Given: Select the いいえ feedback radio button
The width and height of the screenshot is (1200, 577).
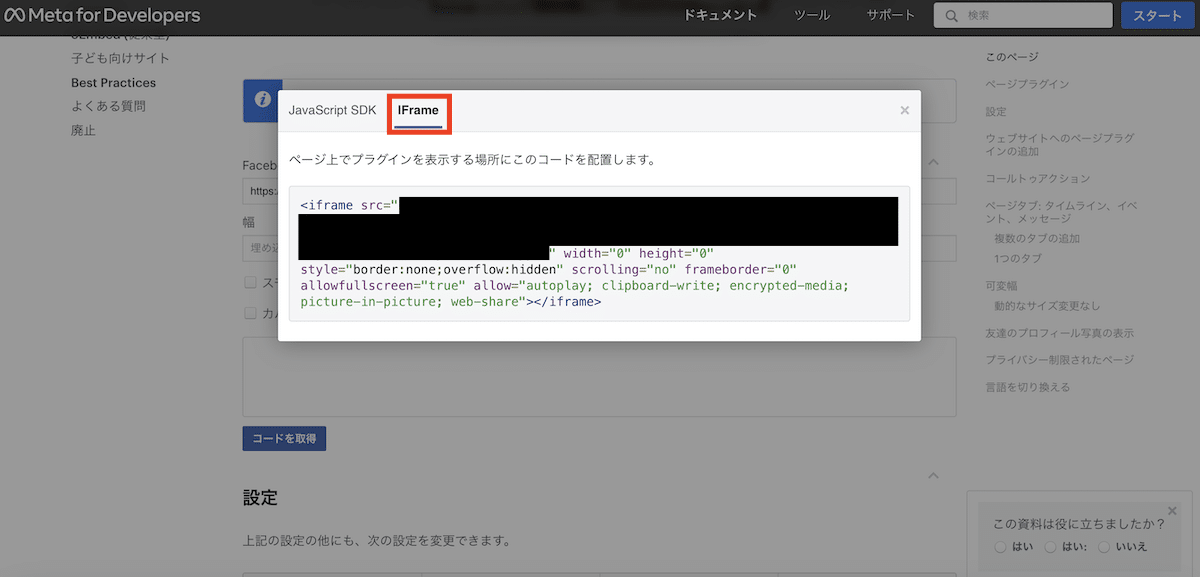Looking at the screenshot, I should pos(1104,547).
